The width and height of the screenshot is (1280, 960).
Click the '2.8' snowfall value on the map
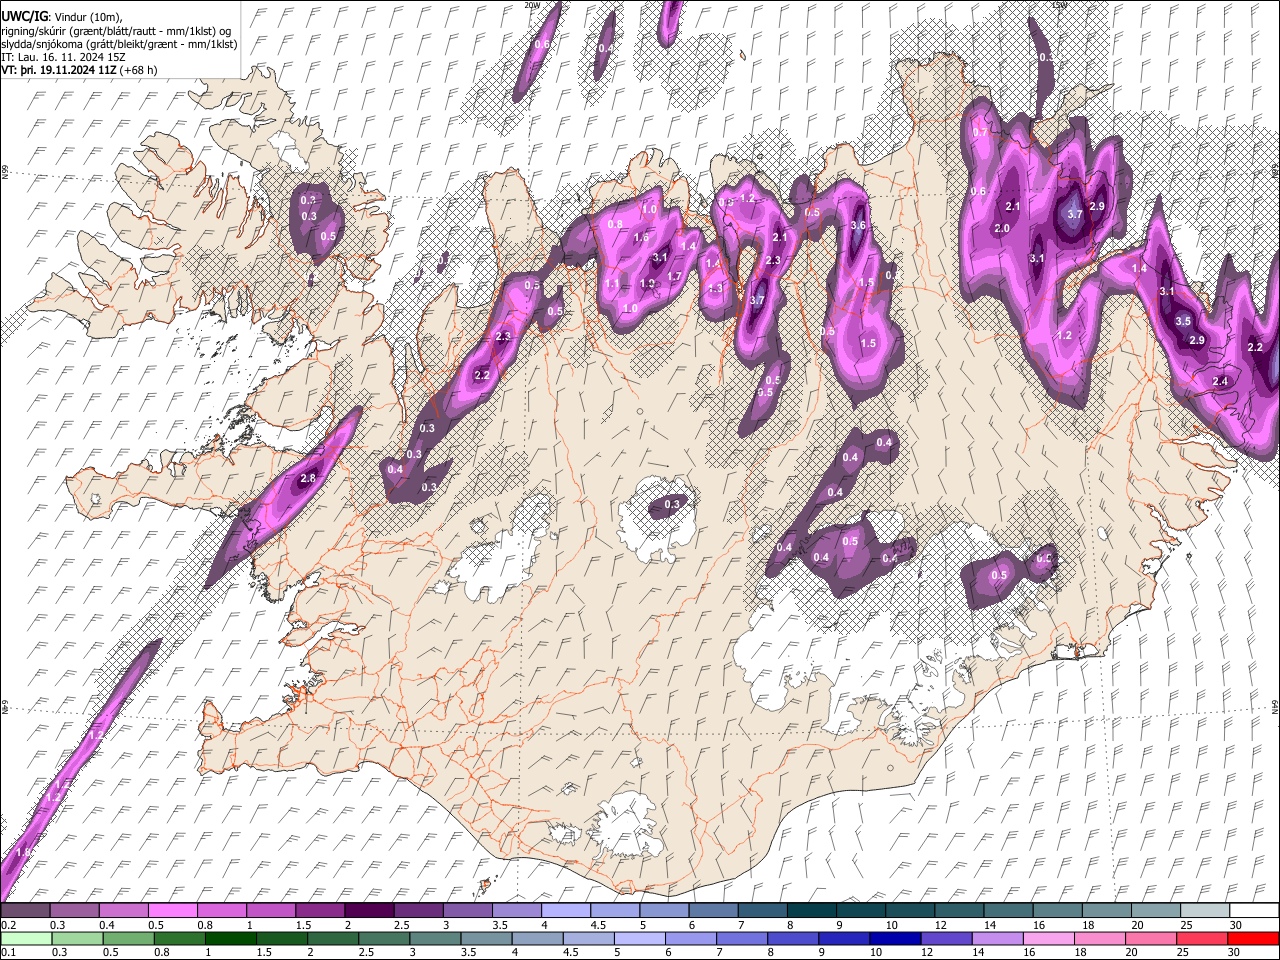308,479
